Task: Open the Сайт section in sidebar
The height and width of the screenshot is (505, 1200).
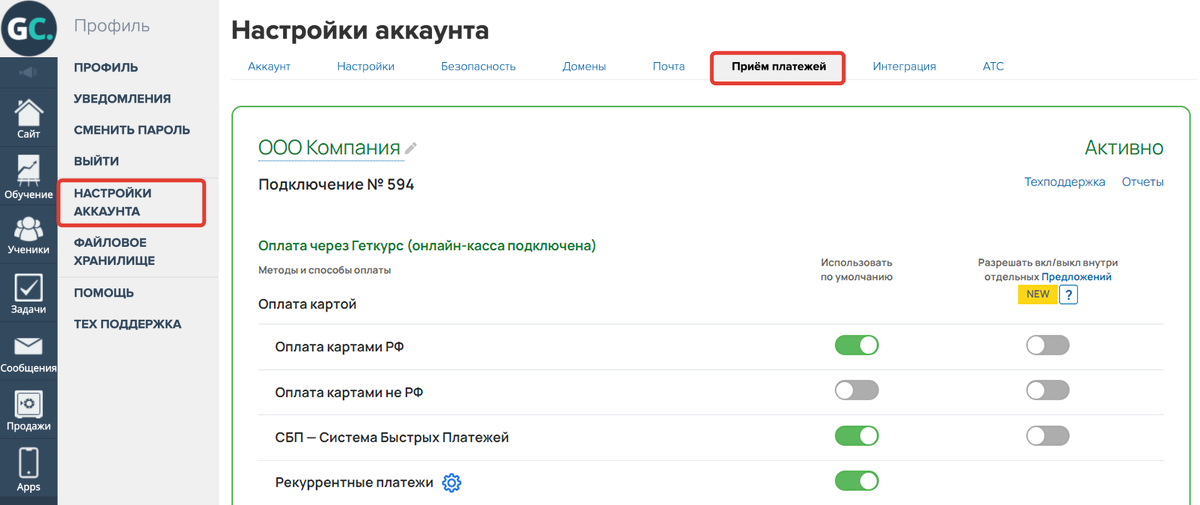Action: click(28, 119)
